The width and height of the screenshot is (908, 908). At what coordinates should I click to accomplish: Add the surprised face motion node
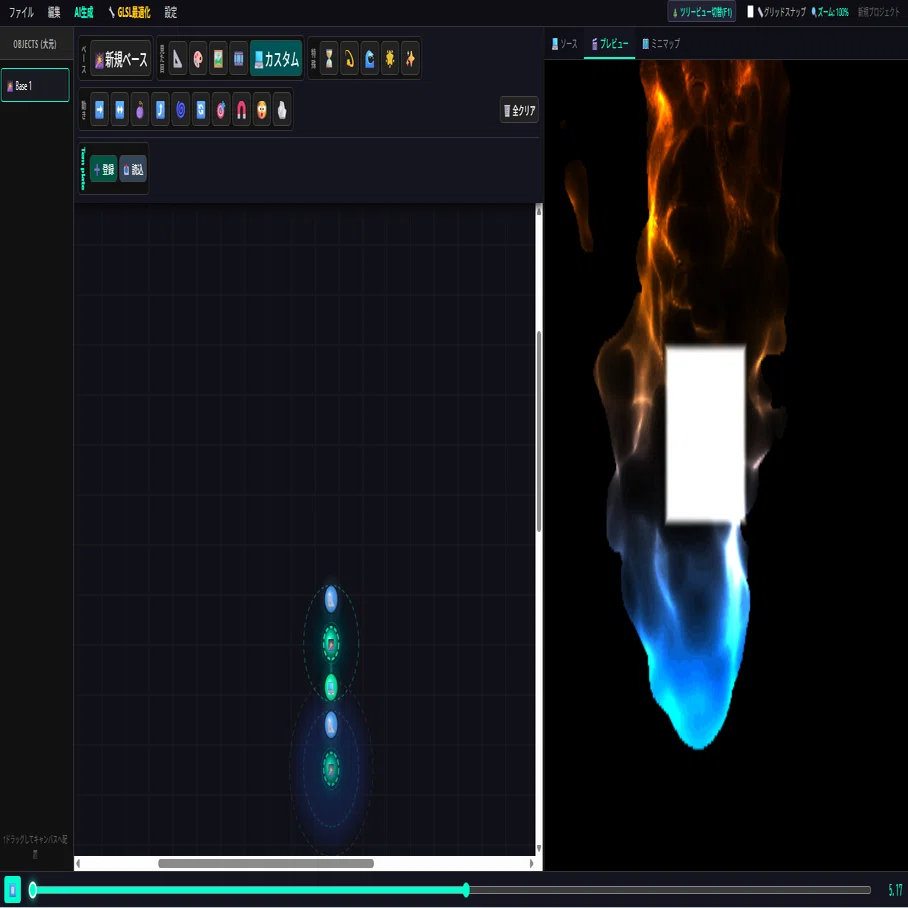pyautogui.click(x=262, y=109)
